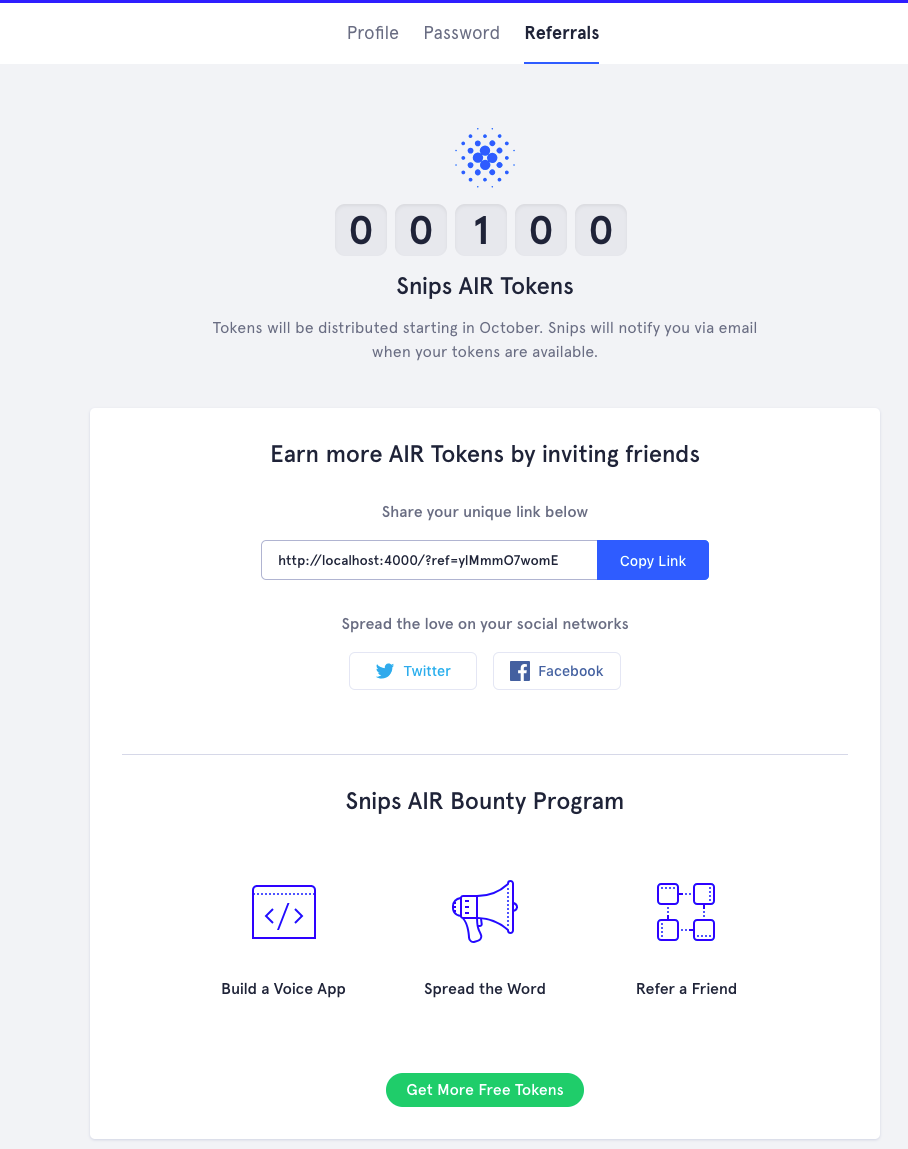Click the Snips AIR dotted logo icon
This screenshot has width=908, height=1149.
[485, 157]
